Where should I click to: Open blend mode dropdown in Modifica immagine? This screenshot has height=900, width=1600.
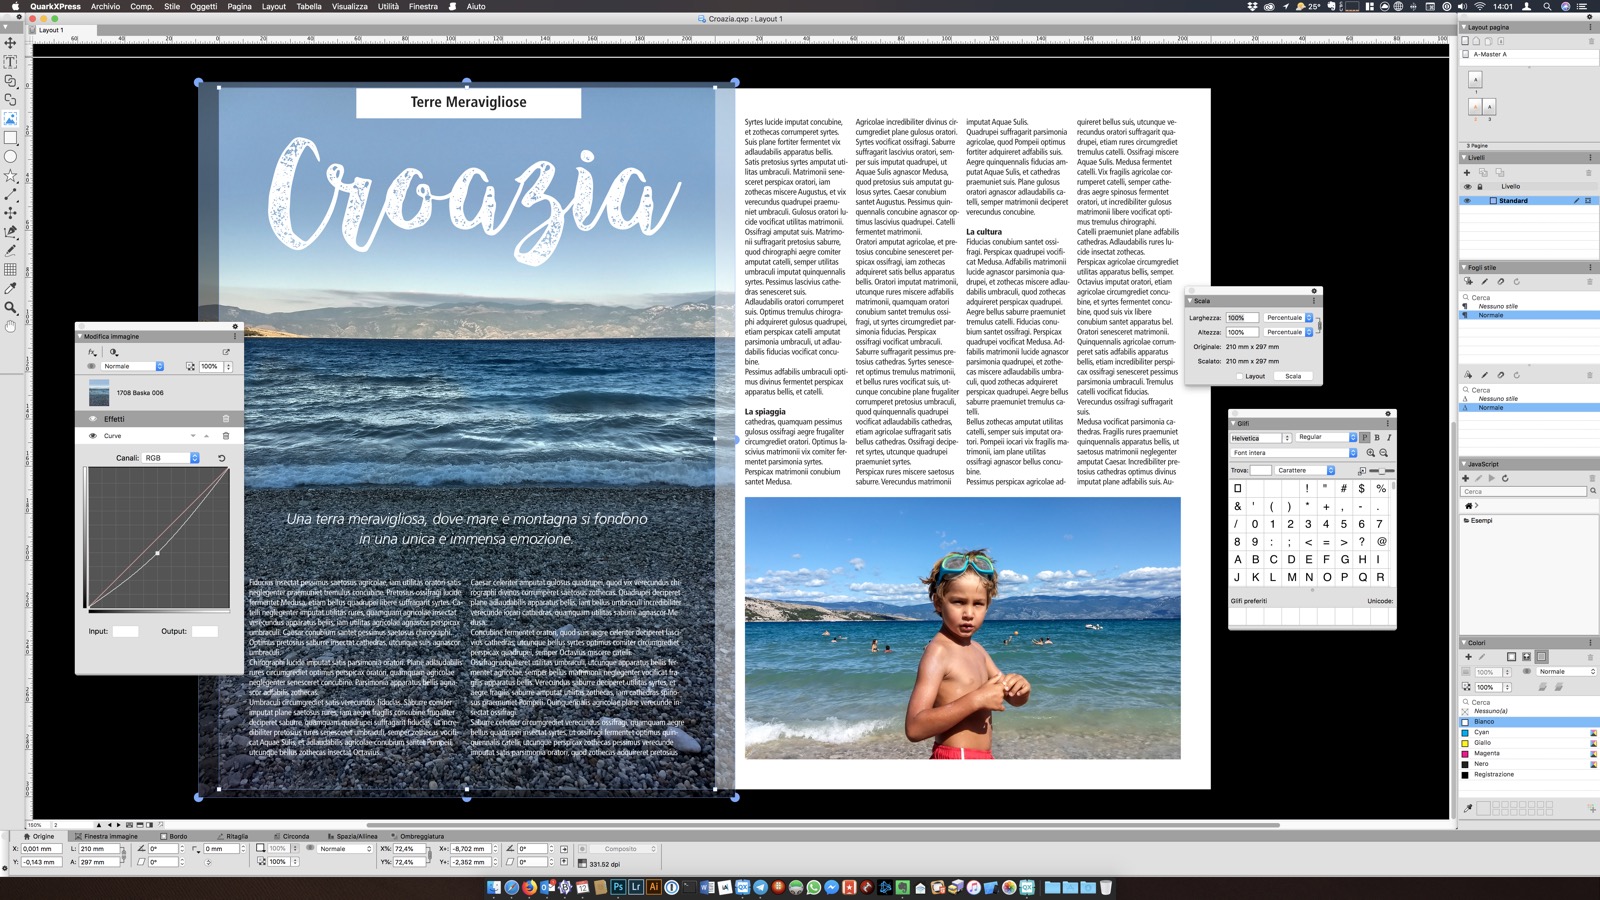pos(133,366)
